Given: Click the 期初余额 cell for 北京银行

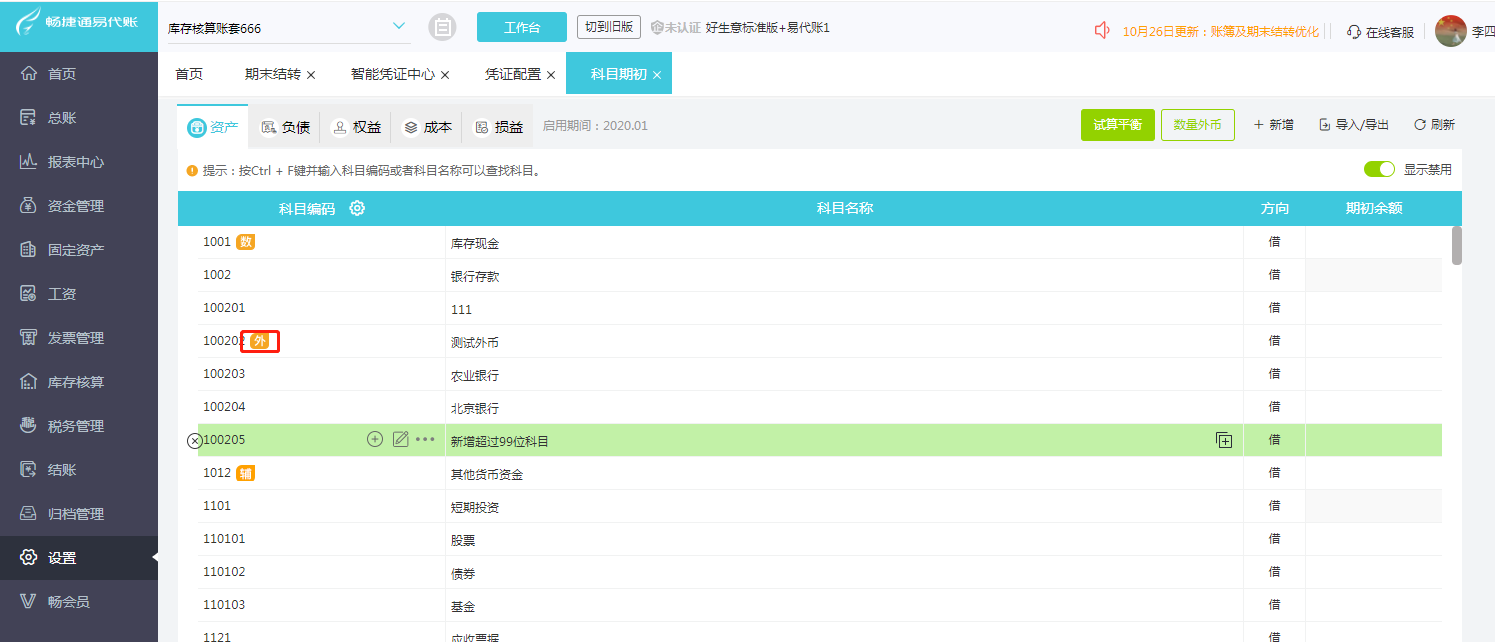Looking at the screenshot, I should point(1374,407).
